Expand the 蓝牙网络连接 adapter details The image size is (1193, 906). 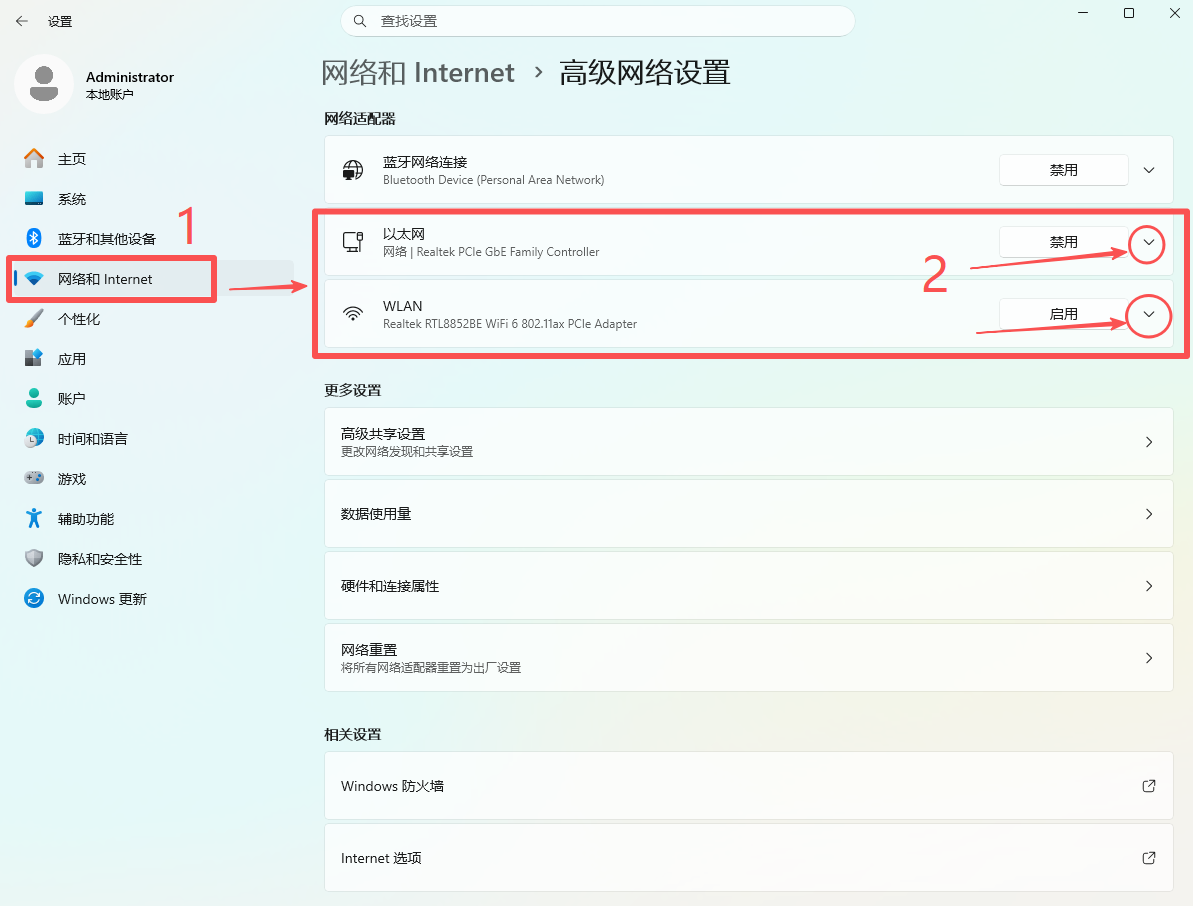[1149, 170]
